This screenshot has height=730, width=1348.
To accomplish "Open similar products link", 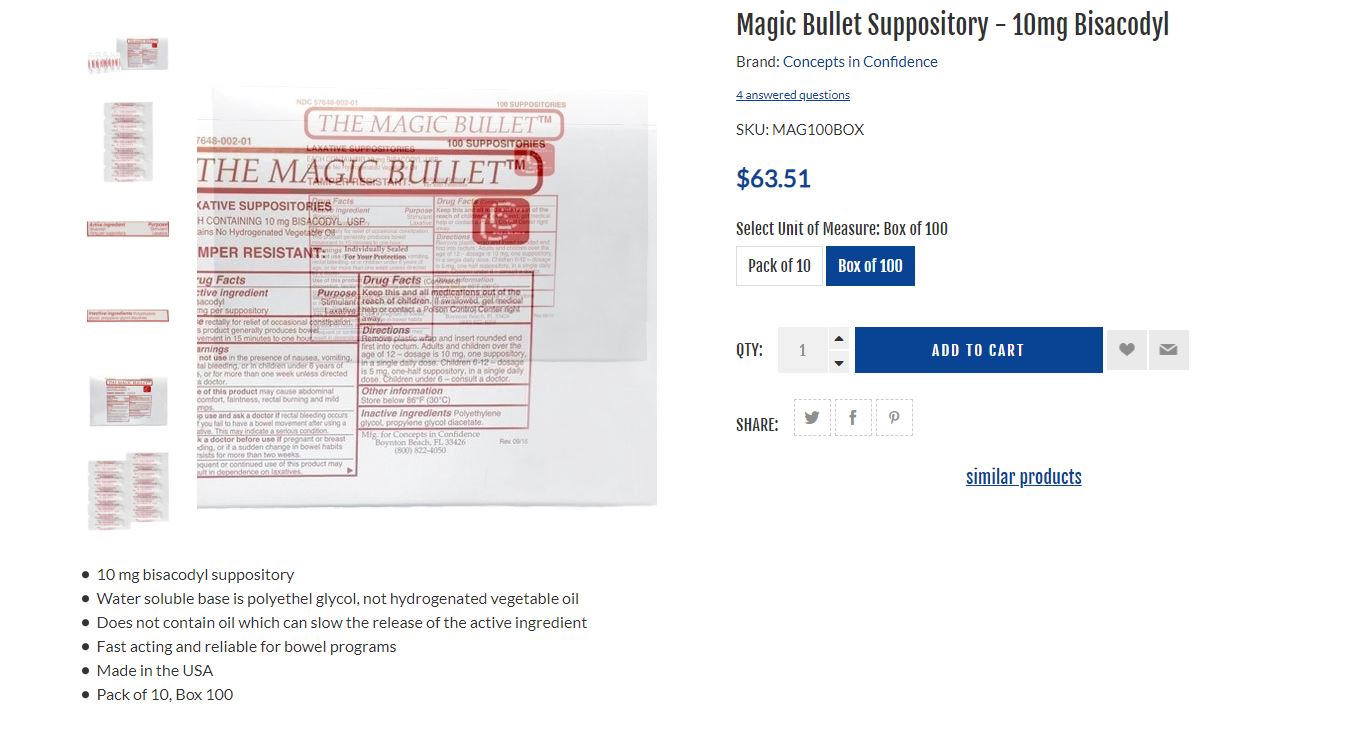I will click(1023, 477).
